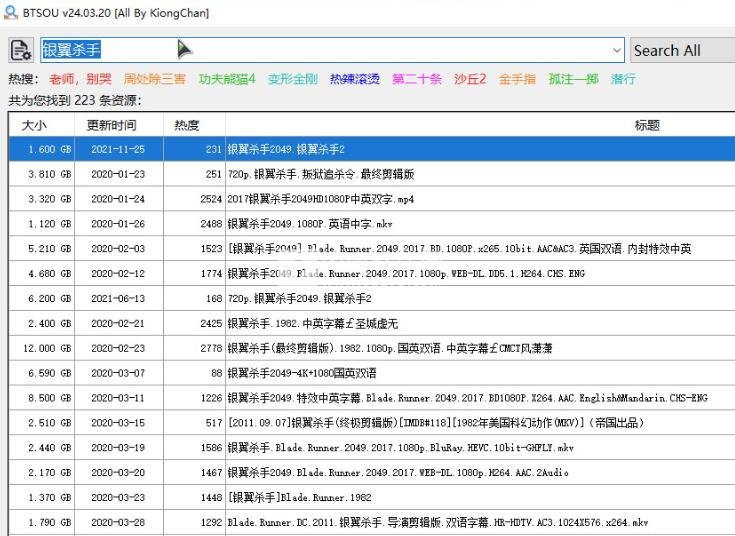
Task: Select row 银翼杀手2049.银翼杀手2 sized 1.600 GB
Action: click(x=372, y=149)
